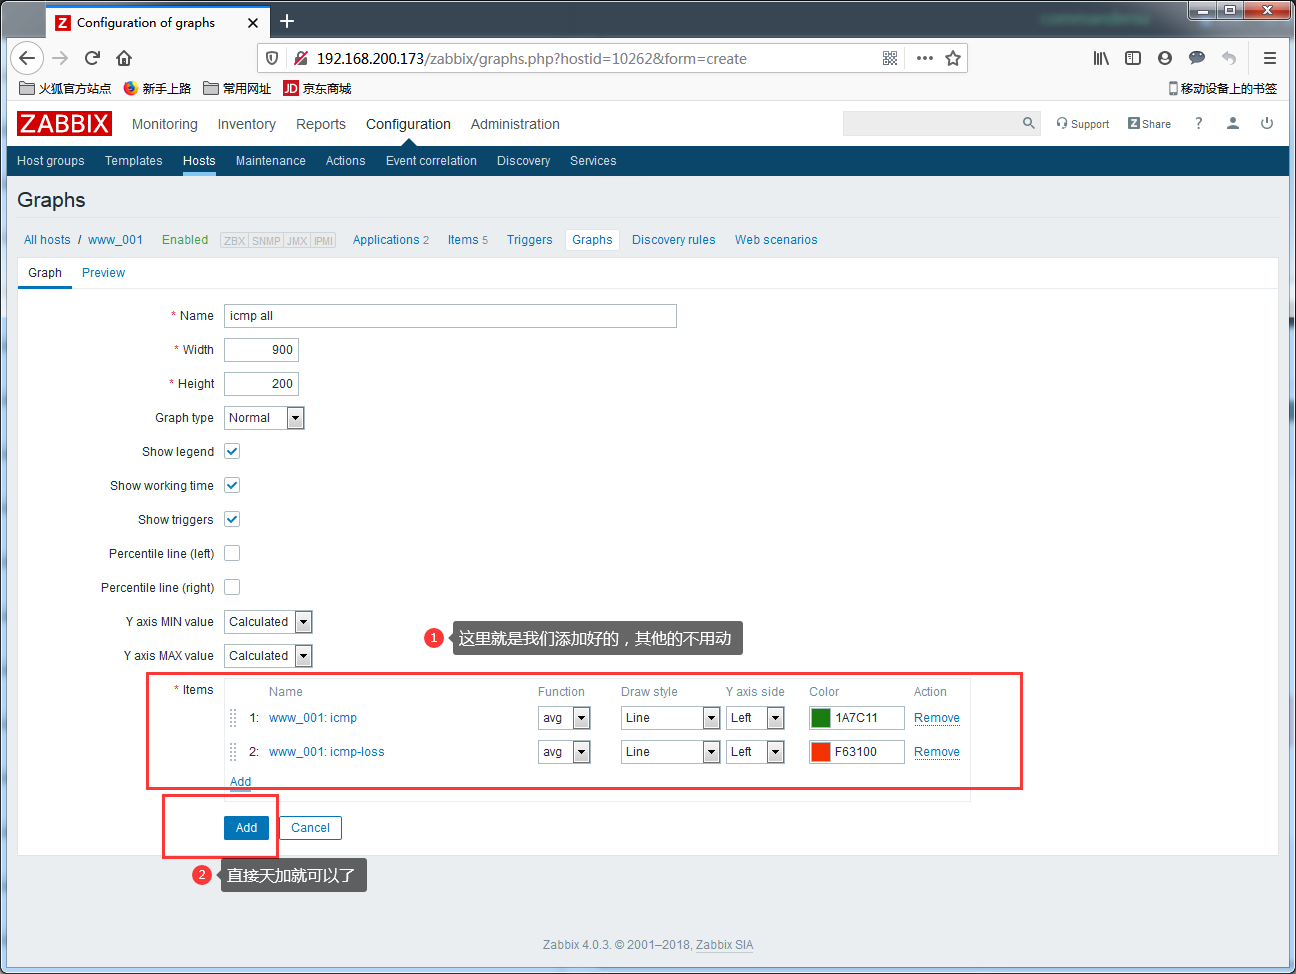Open the Graph type dropdown
The width and height of the screenshot is (1296, 974).
pos(264,418)
